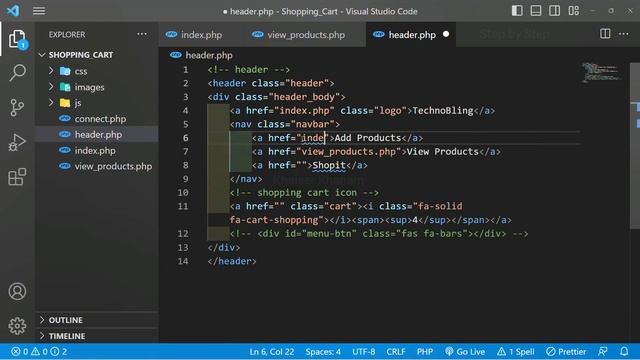Open the 1 Spell warning status
Viewport: 640px width, 360px height.
pyautogui.click(x=516, y=351)
